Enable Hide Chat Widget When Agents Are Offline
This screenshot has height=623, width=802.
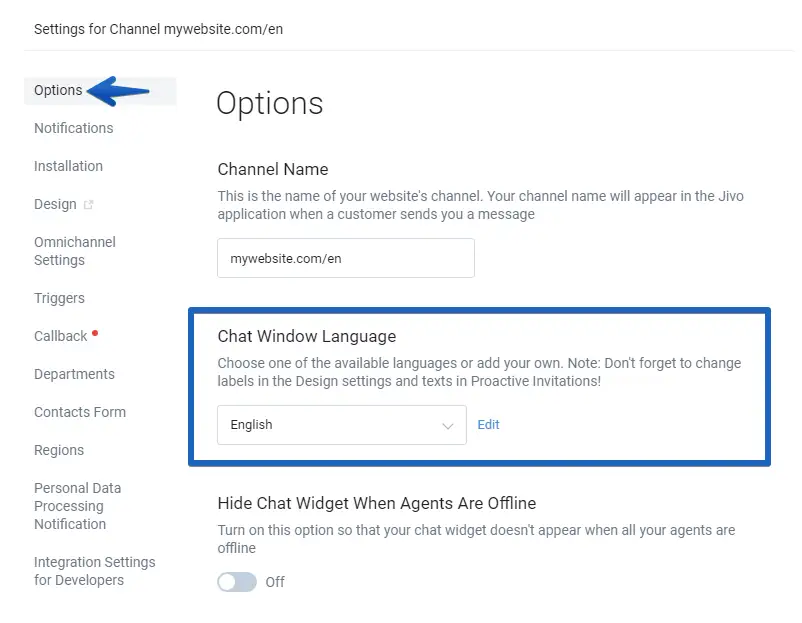pyautogui.click(x=237, y=582)
